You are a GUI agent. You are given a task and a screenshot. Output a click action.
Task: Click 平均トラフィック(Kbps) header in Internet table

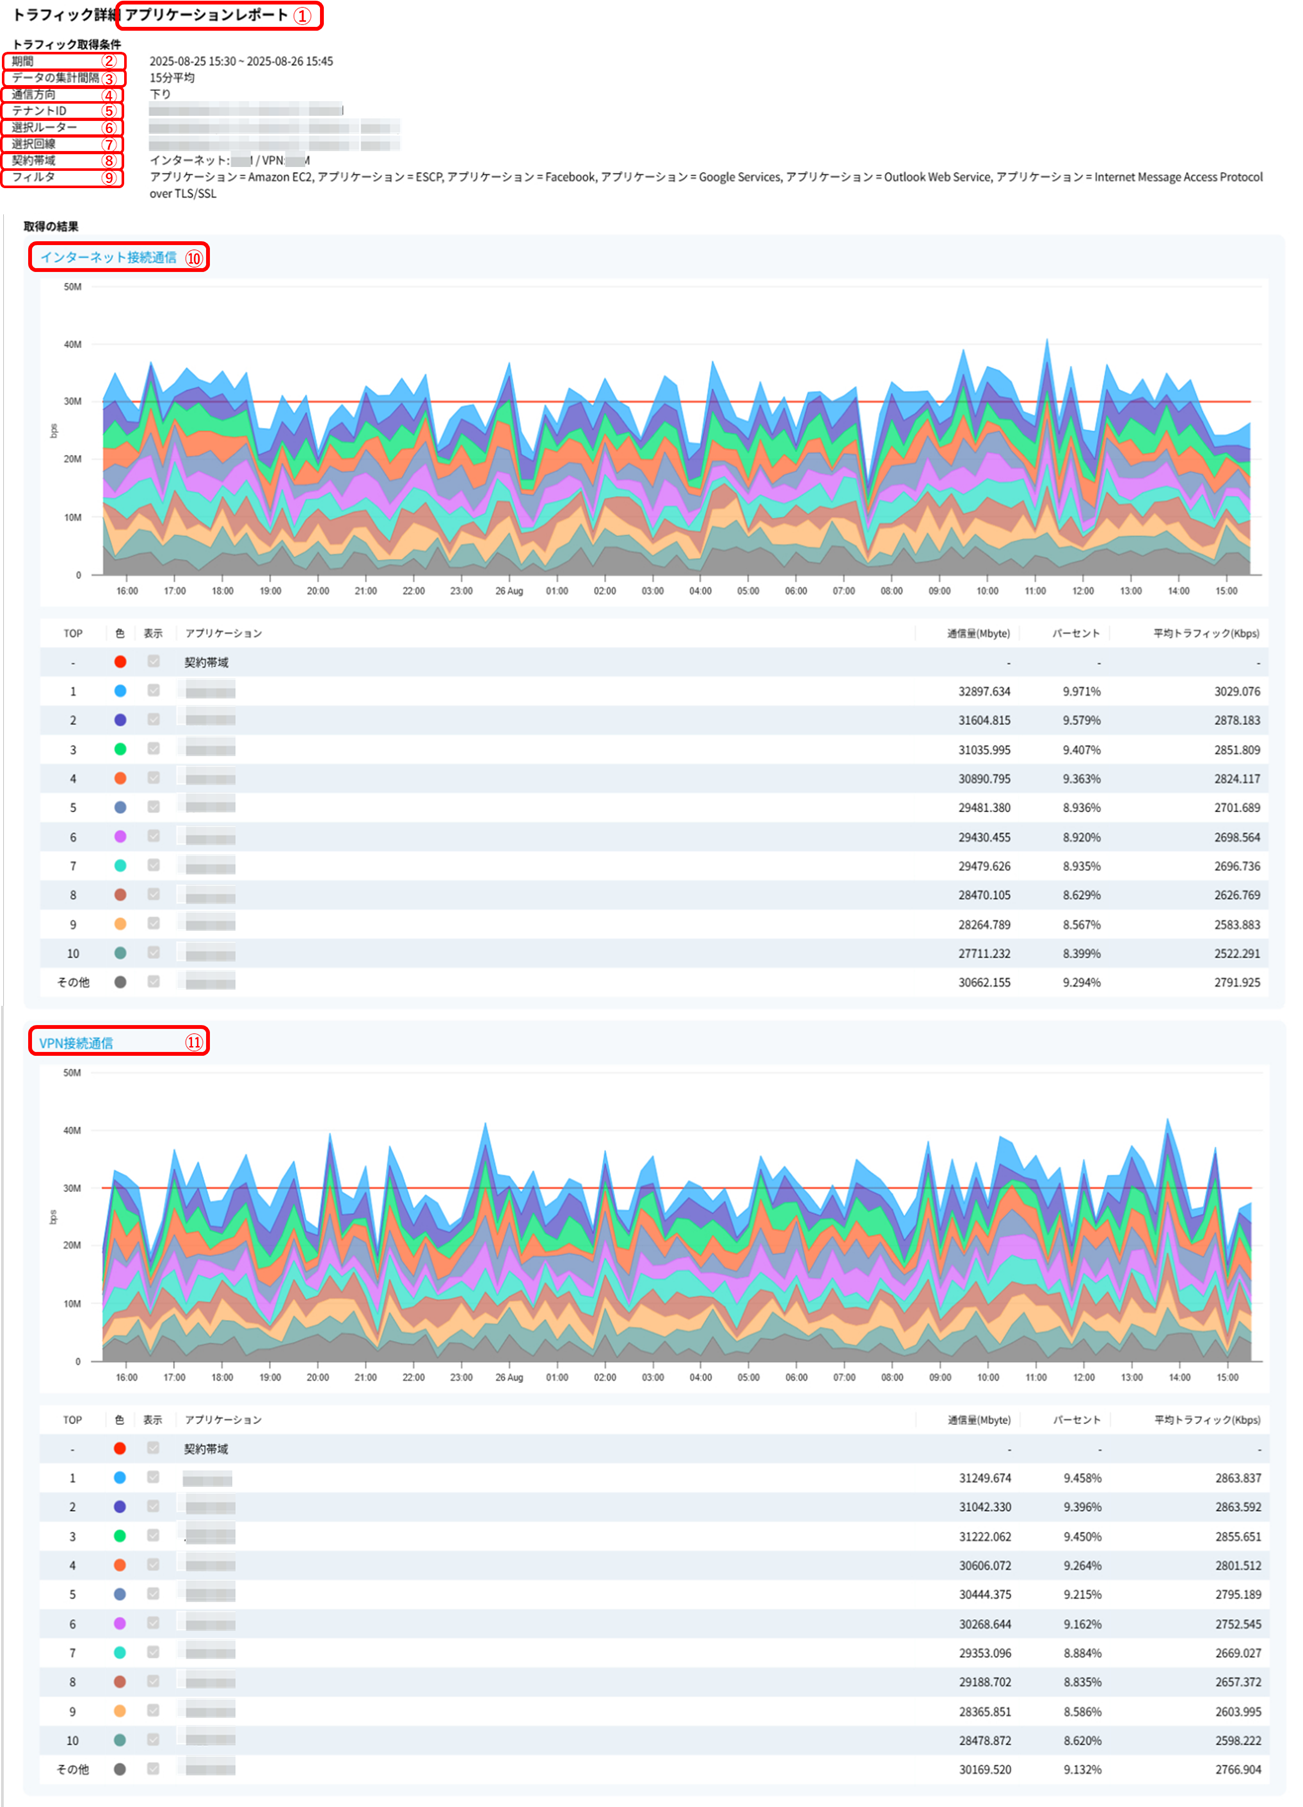click(1206, 633)
